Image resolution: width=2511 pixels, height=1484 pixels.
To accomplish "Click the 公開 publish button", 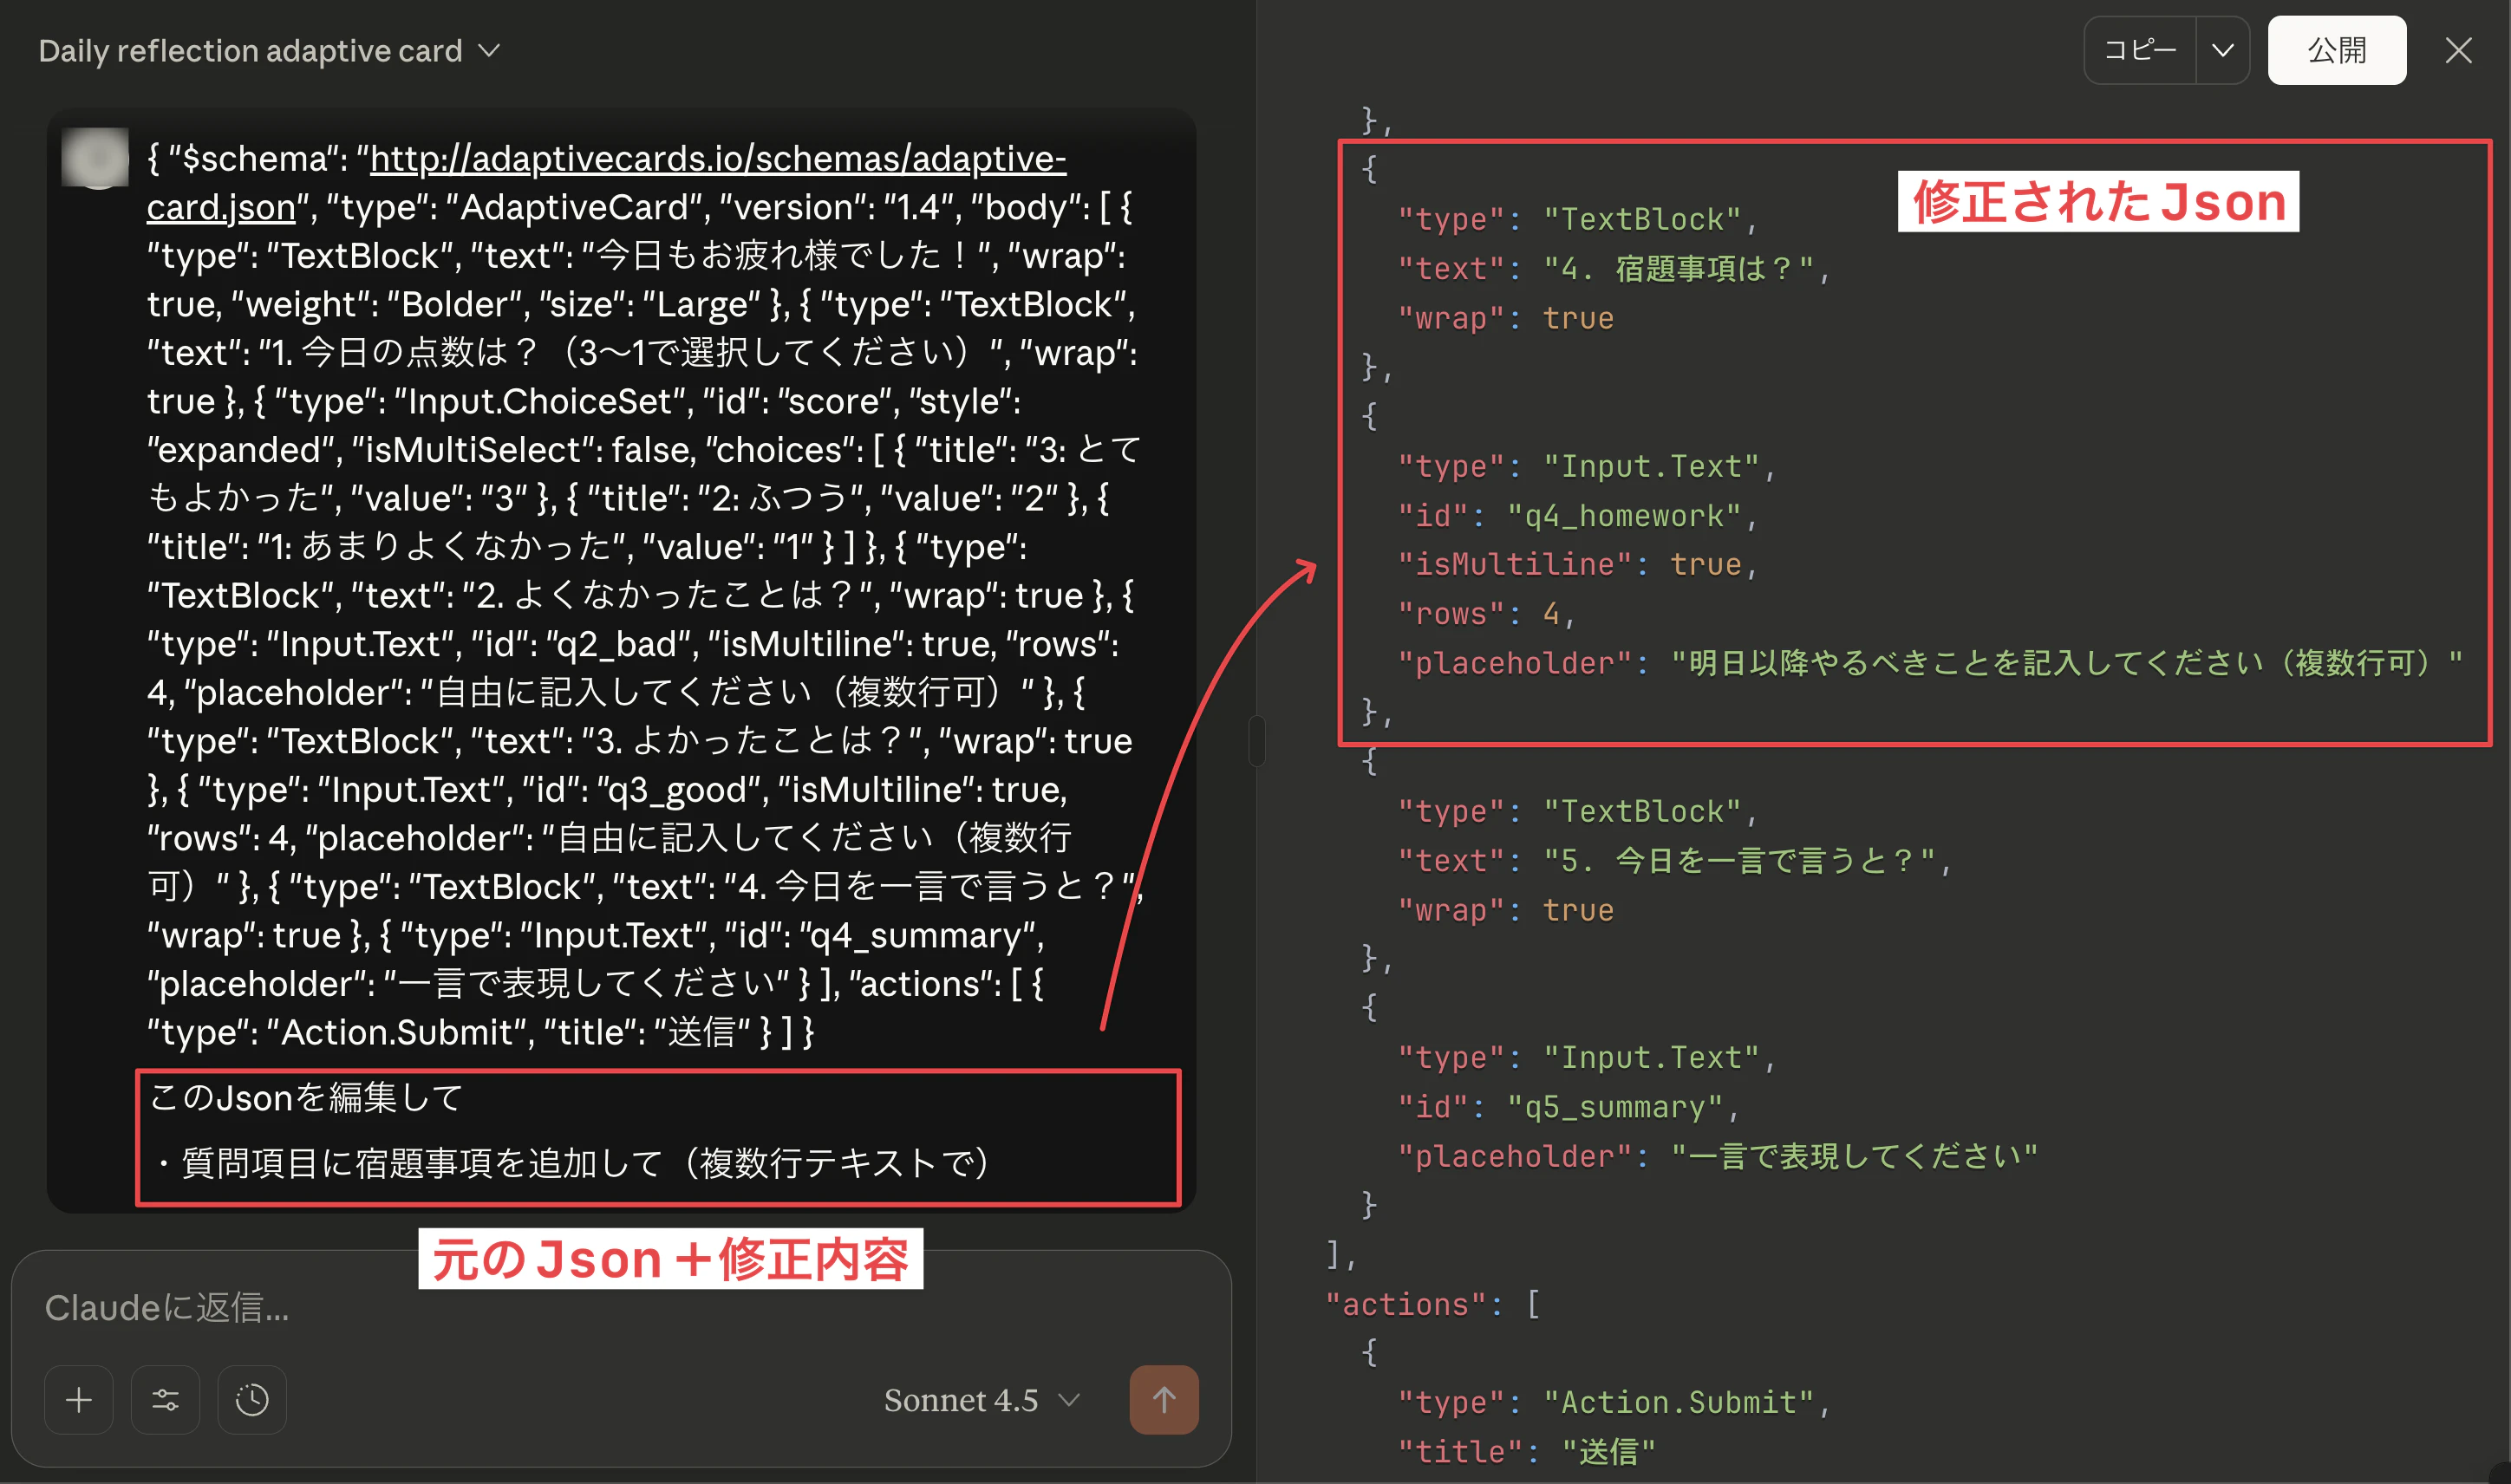I will tap(2336, 50).
